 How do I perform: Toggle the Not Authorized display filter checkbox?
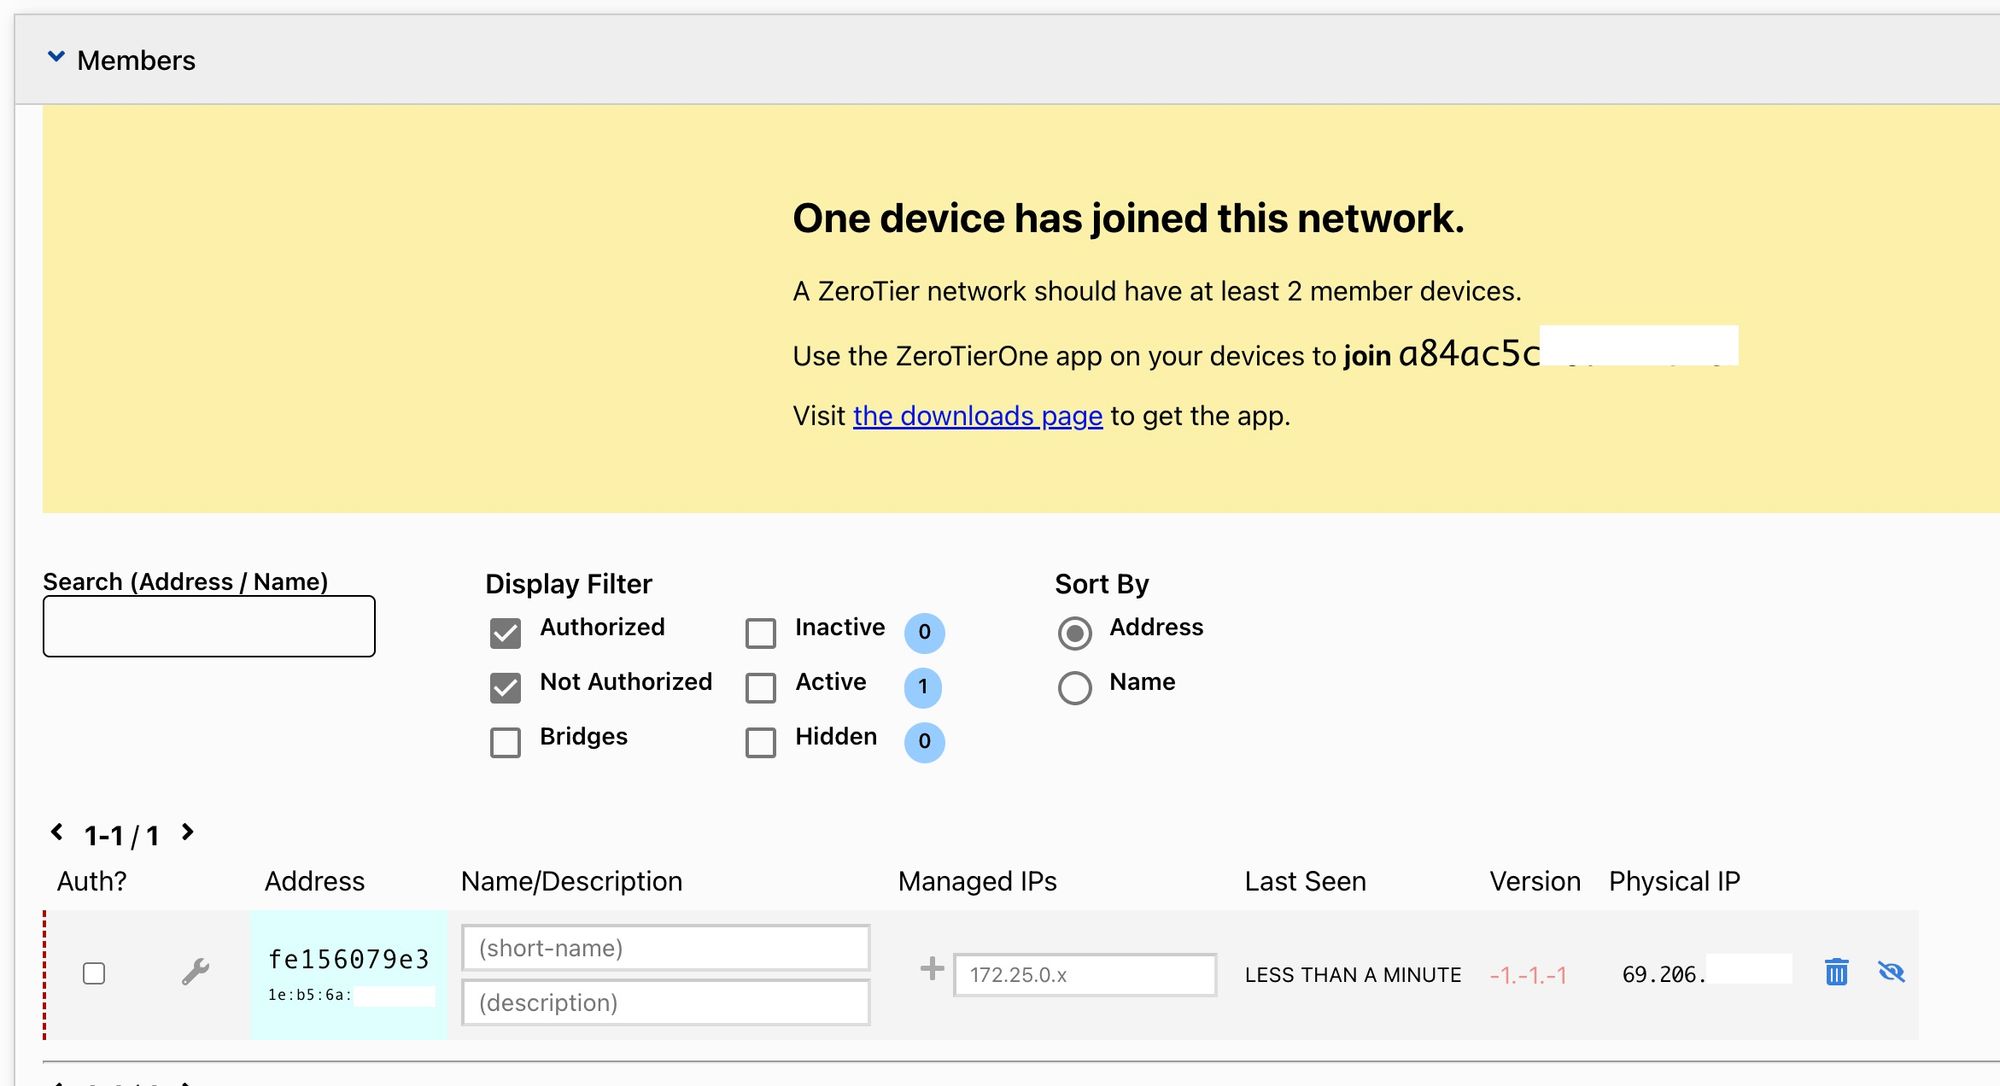click(x=504, y=683)
